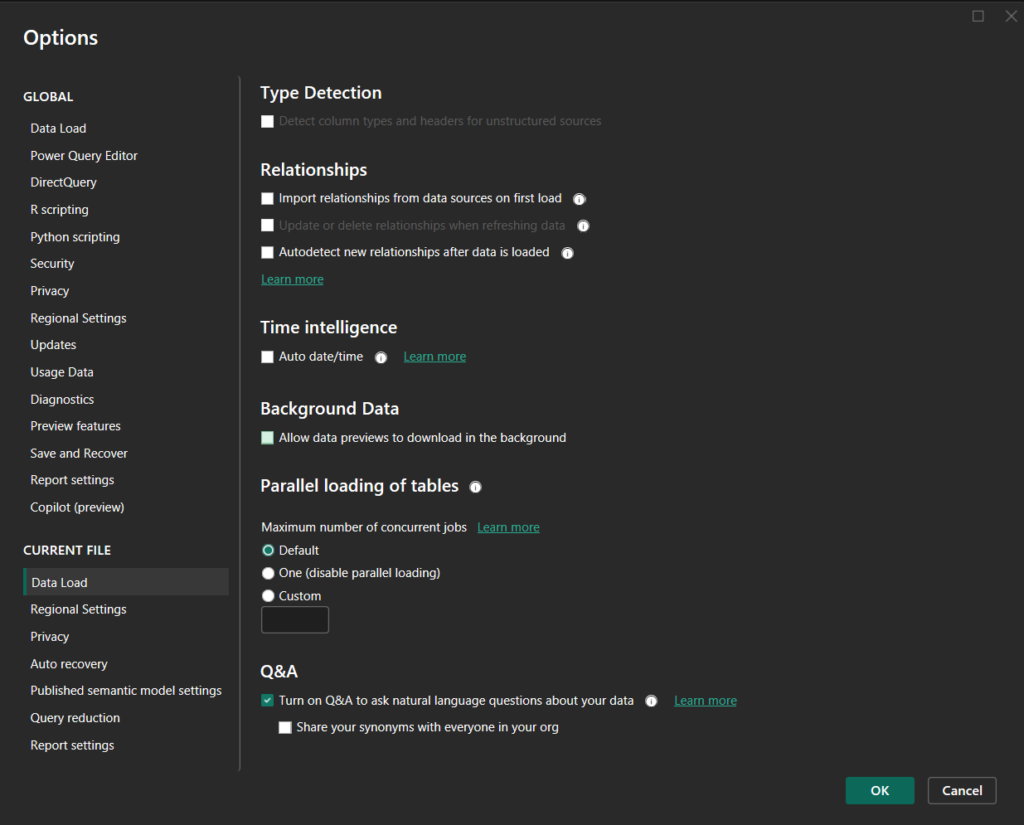The image size is (1024, 825).
Task: Click info icon beside Autodetect new relationships
Action: [x=567, y=252]
